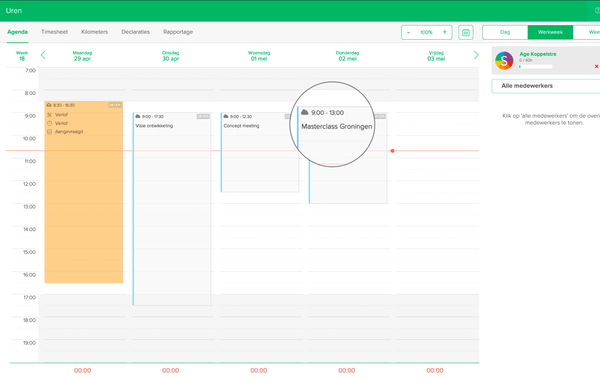Click the Uren title in header
600x378 pixels.
click(14, 11)
